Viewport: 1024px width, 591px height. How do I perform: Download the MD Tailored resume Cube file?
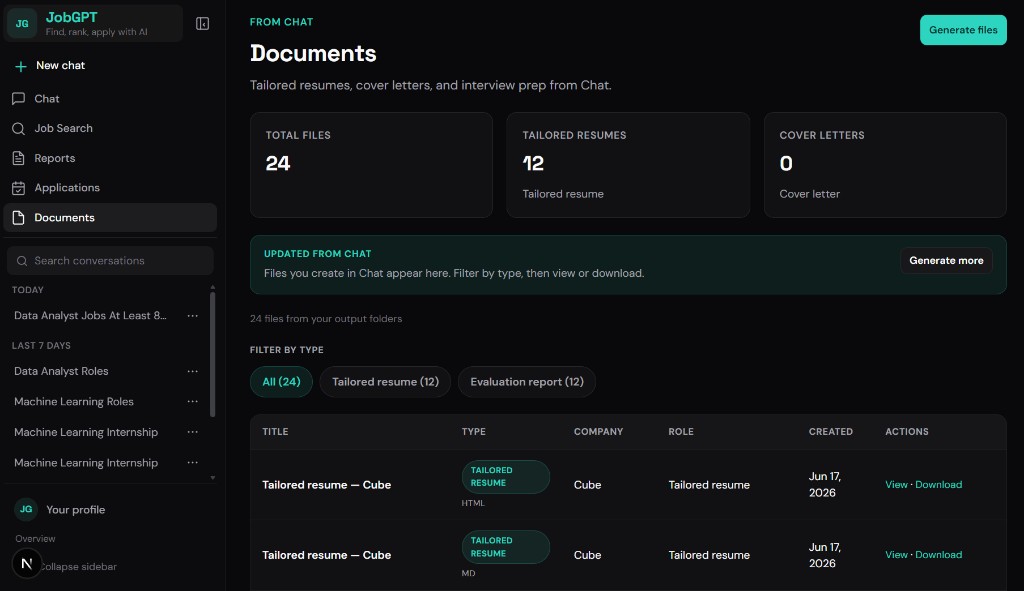tap(938, 554)
